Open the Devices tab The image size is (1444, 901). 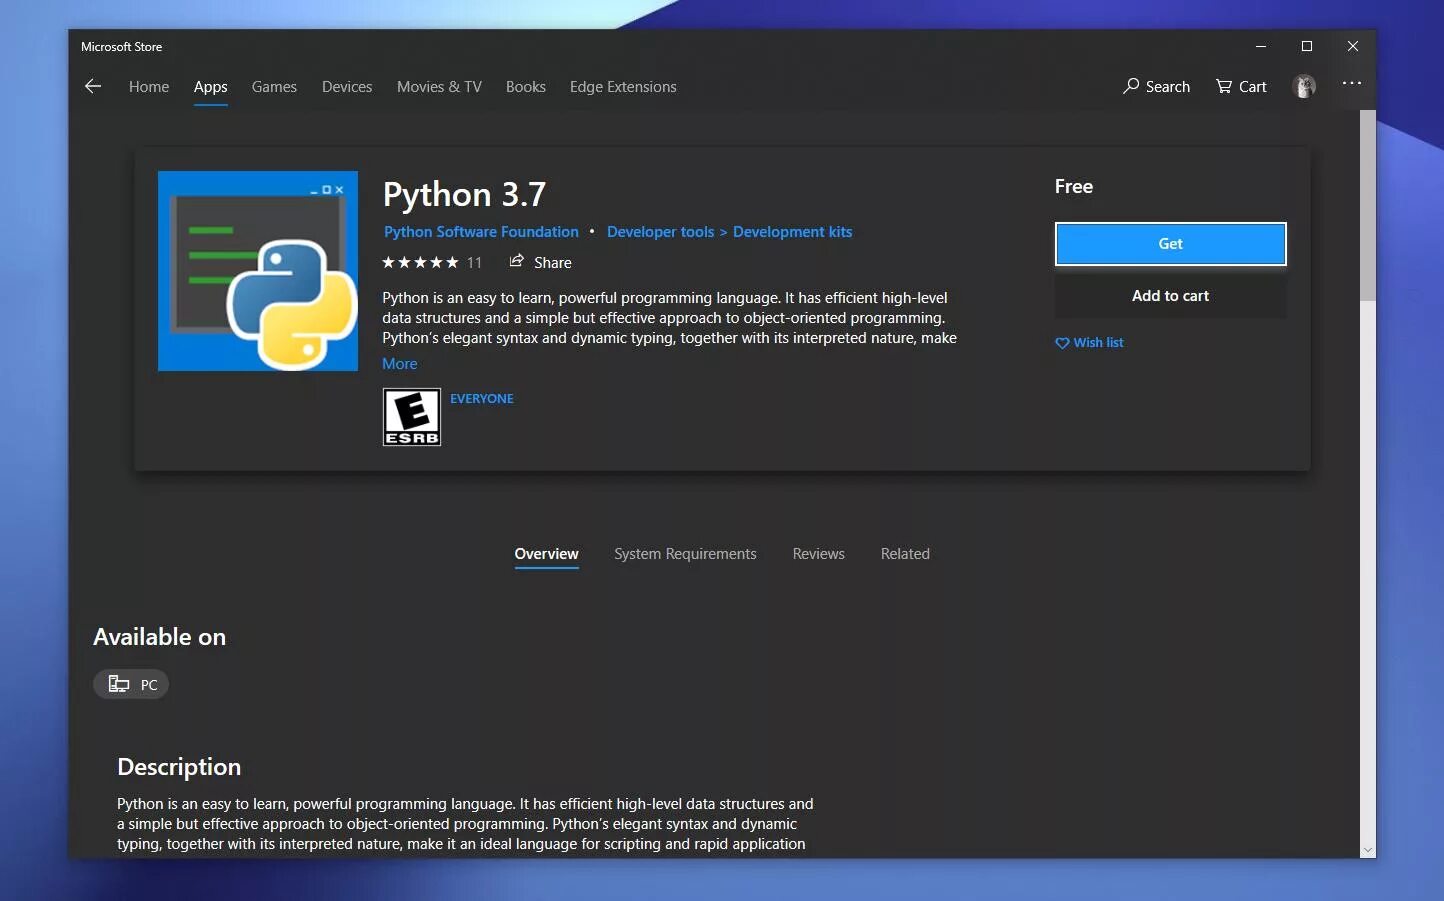click(347, 87)
